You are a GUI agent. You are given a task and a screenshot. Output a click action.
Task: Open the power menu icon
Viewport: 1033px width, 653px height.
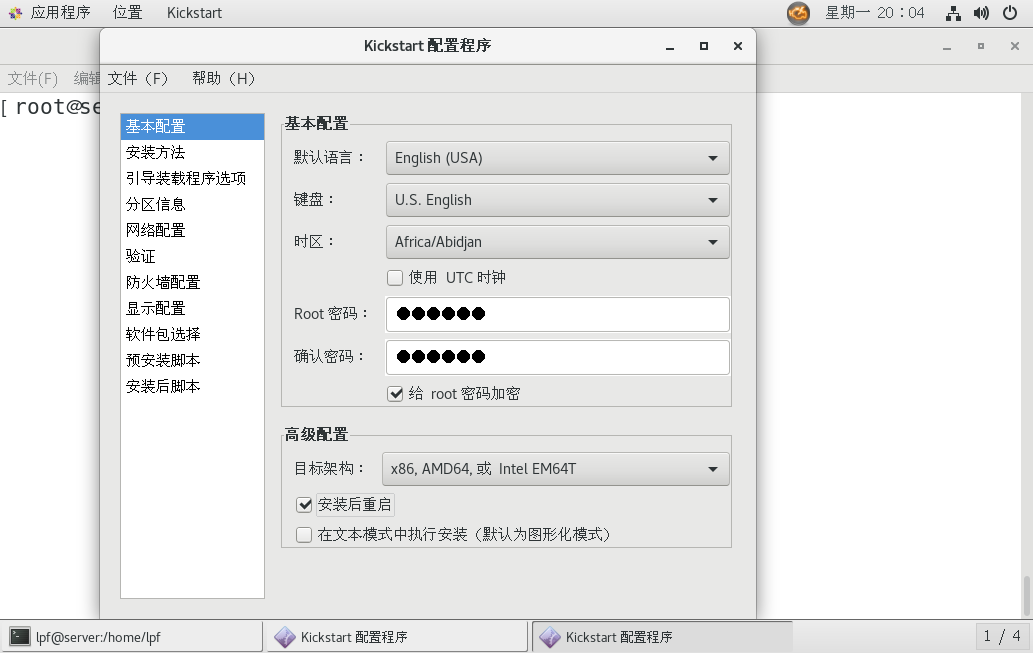pyautogui.click(x=1009, y=13)
